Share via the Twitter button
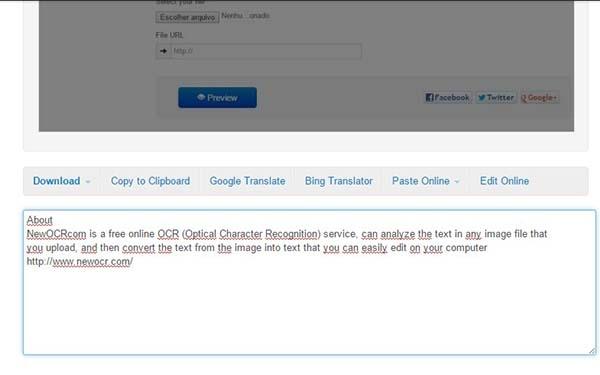 pyautogui.click(x=496, y=98)
